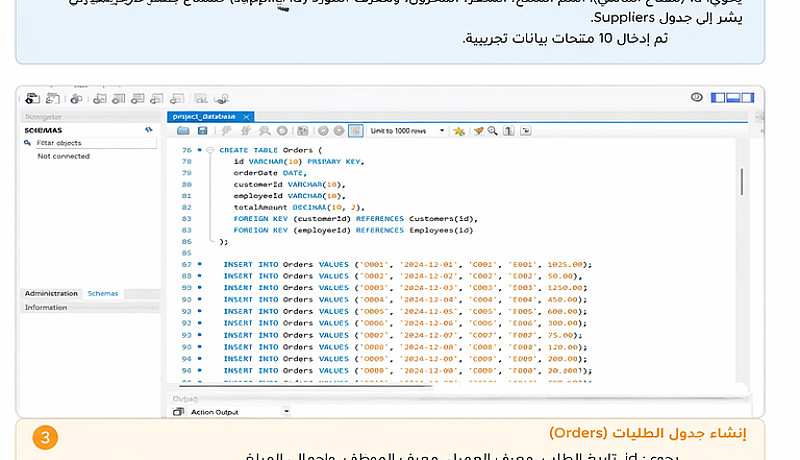The height and width of the screenshot is (460, 800).
Task: Toggle the left sidebar panel visibility
Action: 718,97
